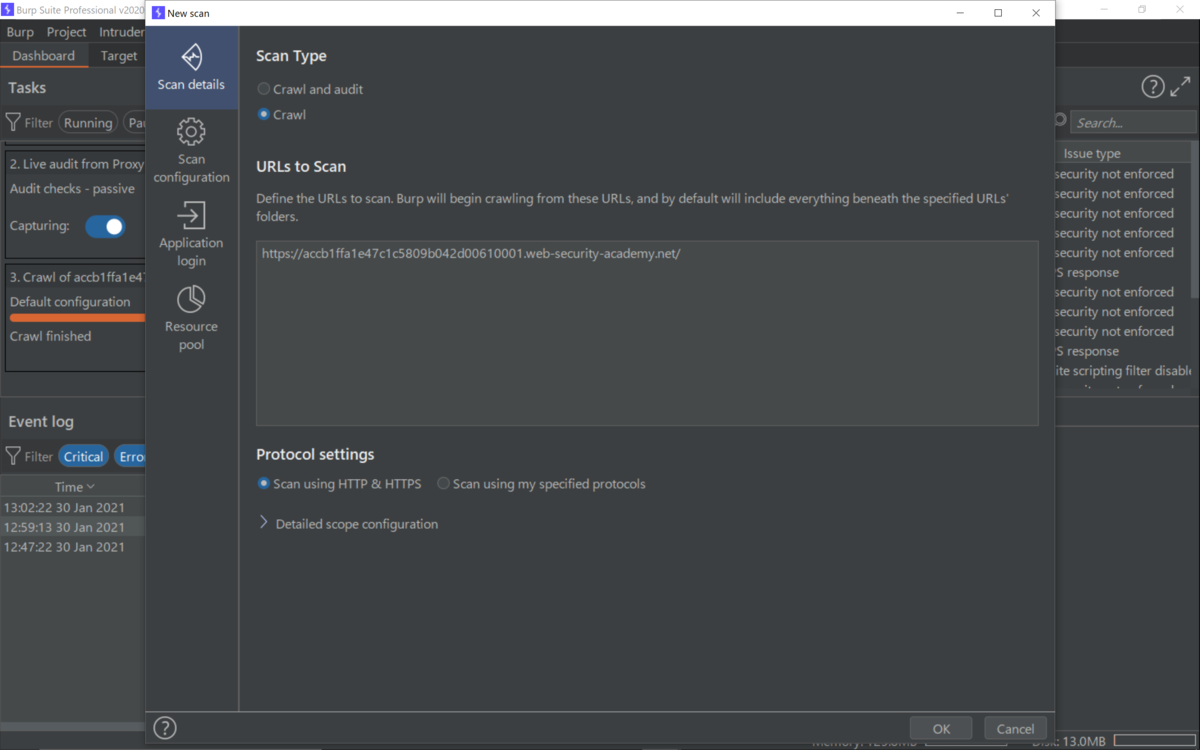Maximize the New scan dialog window

point(998,13)
